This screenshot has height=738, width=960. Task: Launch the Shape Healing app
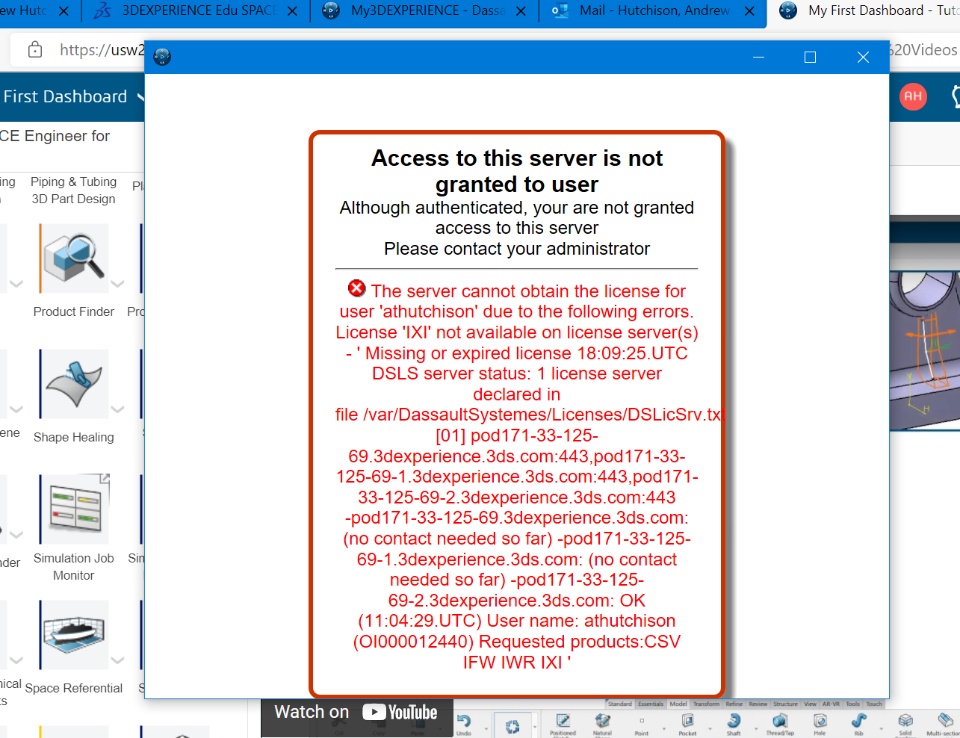point(74,384)
